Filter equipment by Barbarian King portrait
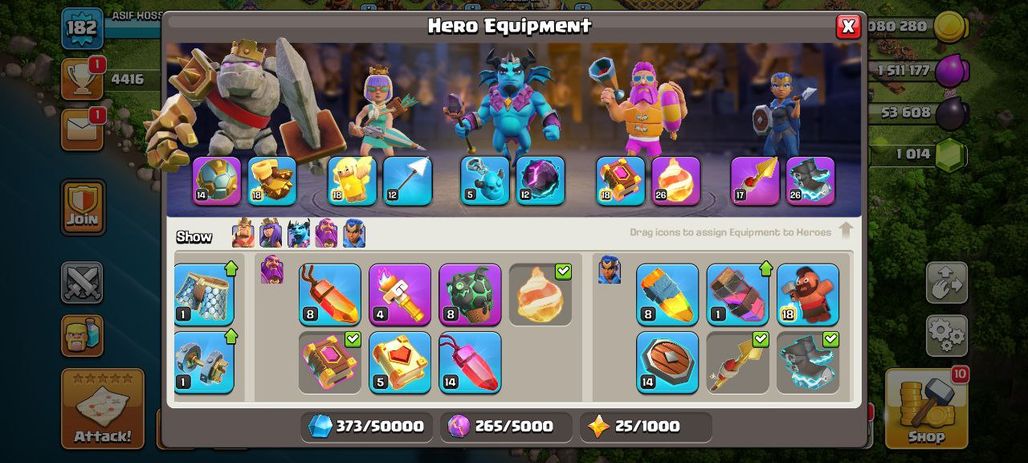This screenshot has width=1028, height=463. [243, 233]
